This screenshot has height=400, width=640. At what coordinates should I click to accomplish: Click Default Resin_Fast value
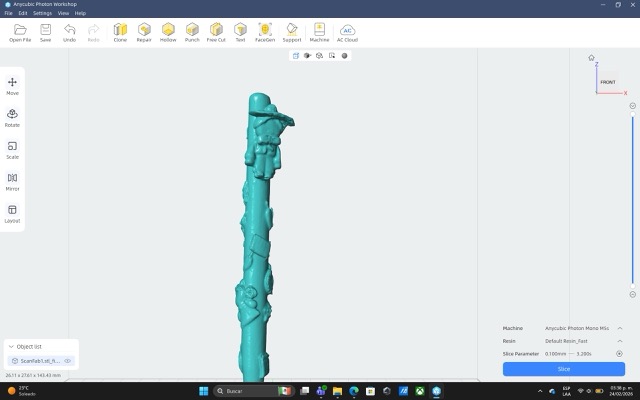pyautogui.click(x=566, y=341)
